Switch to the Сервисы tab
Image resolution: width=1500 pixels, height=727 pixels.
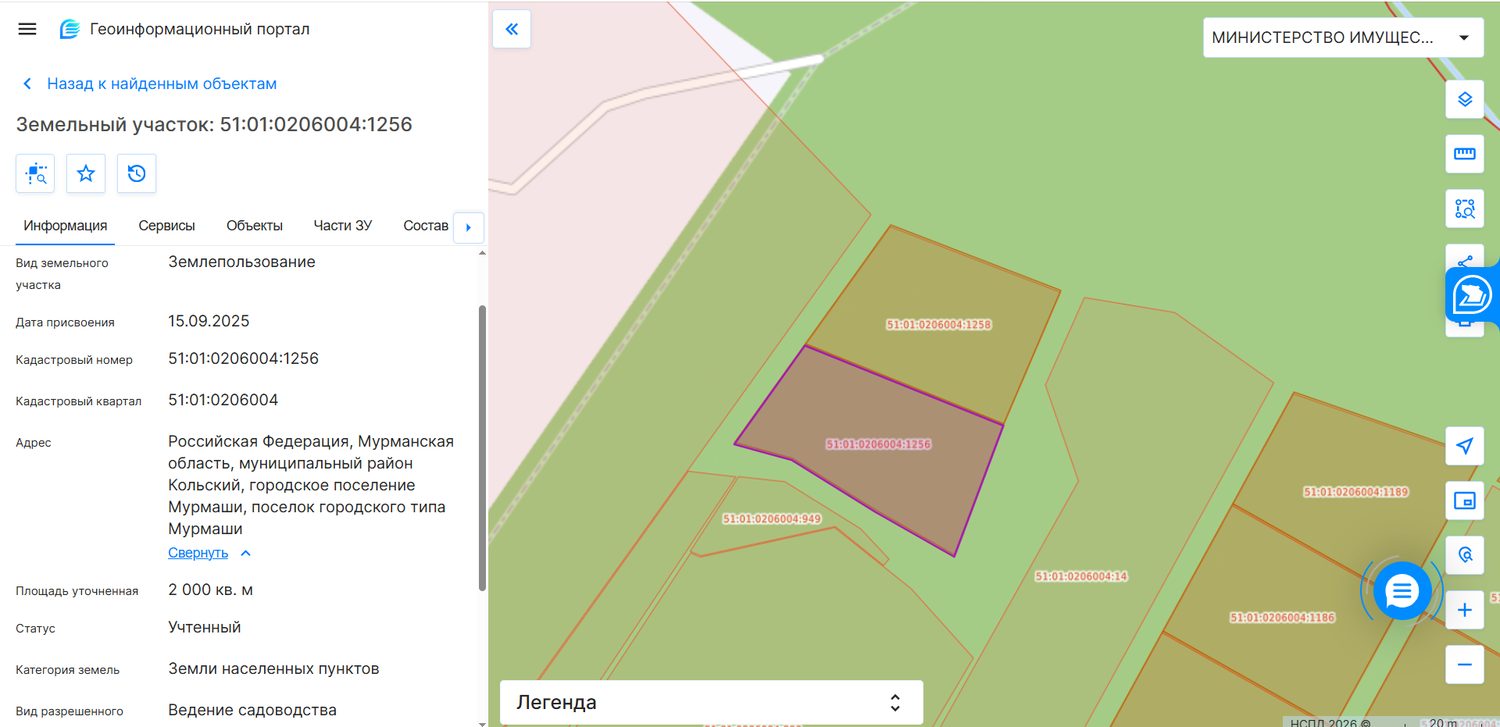(167, 226)
